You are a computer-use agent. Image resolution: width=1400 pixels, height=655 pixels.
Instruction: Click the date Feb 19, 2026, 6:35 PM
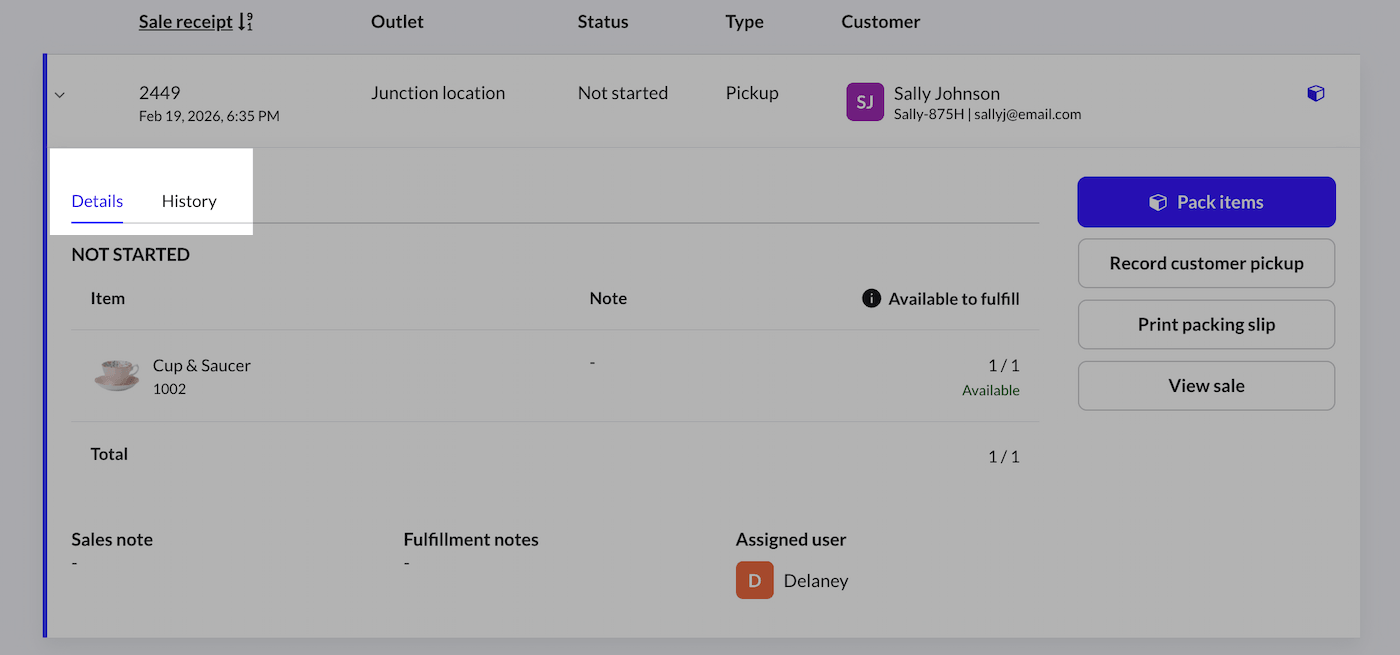[209, 116]
